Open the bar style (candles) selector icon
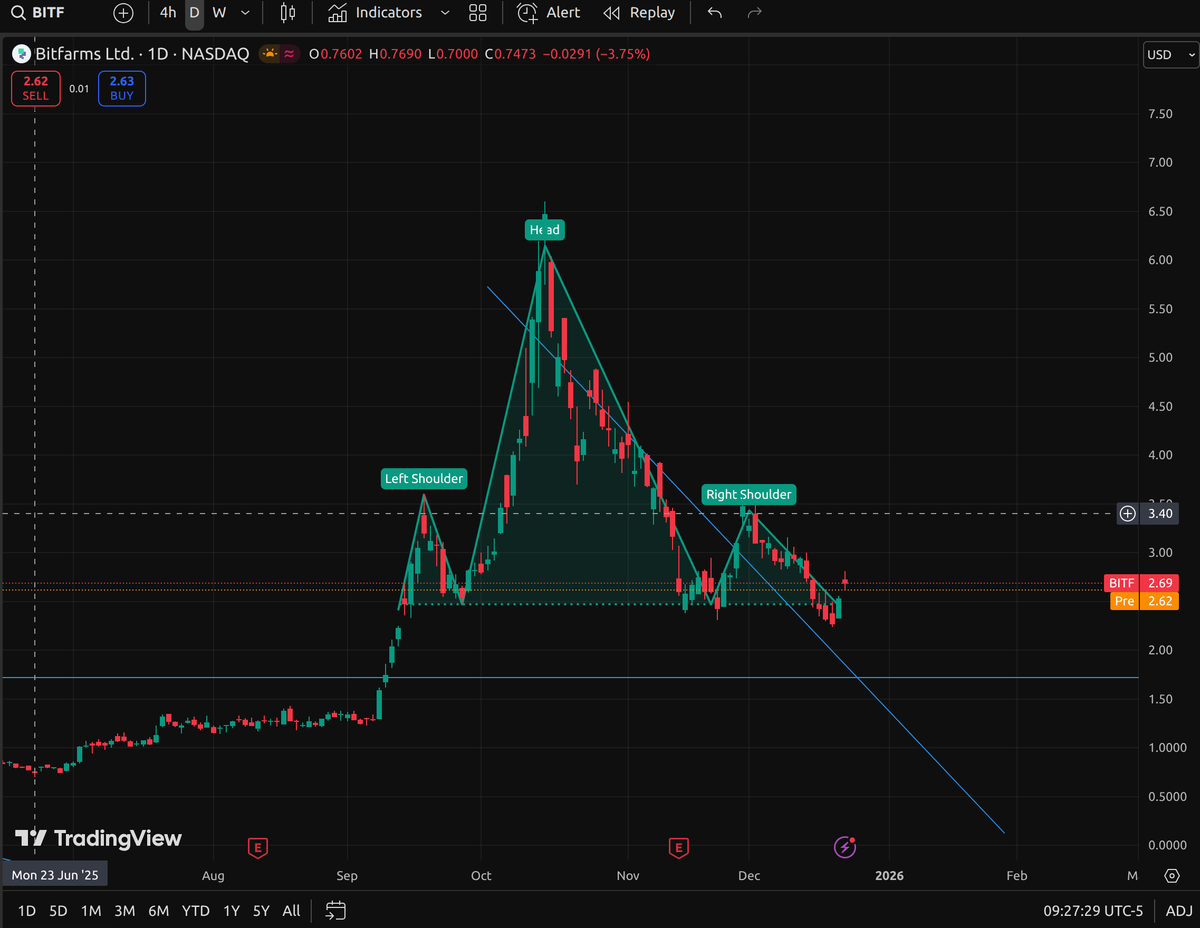 tap(287, 13)
